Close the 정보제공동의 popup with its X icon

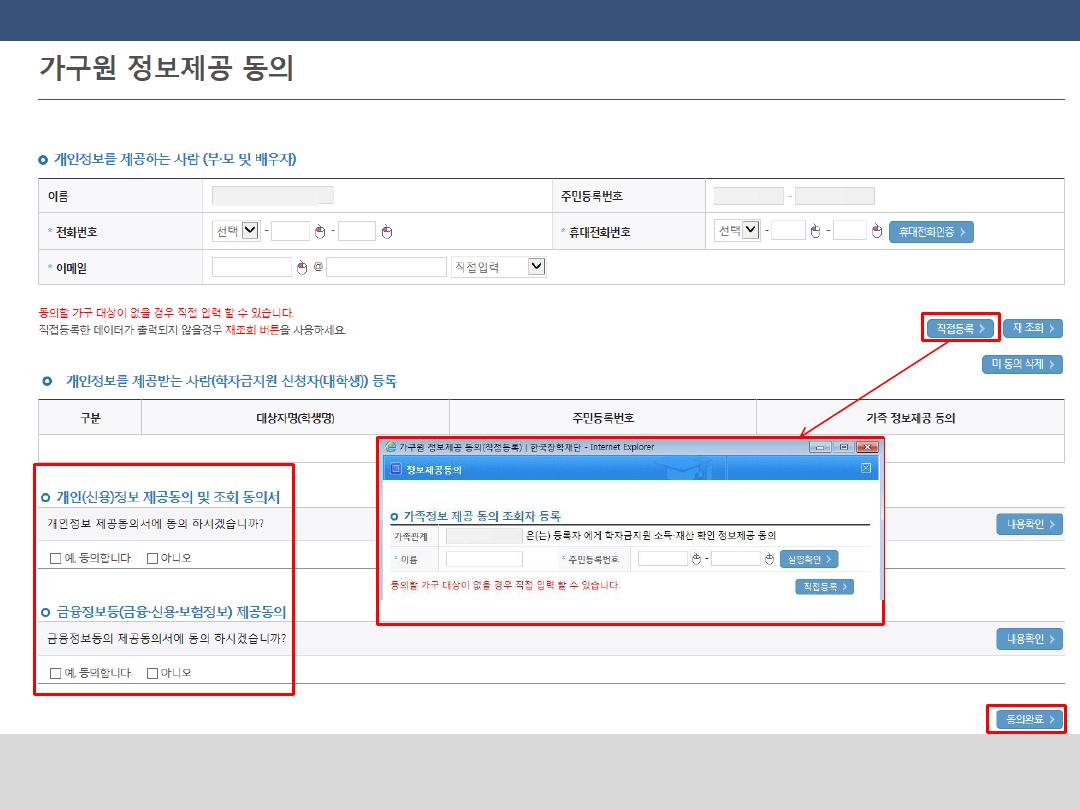(866, 468)
